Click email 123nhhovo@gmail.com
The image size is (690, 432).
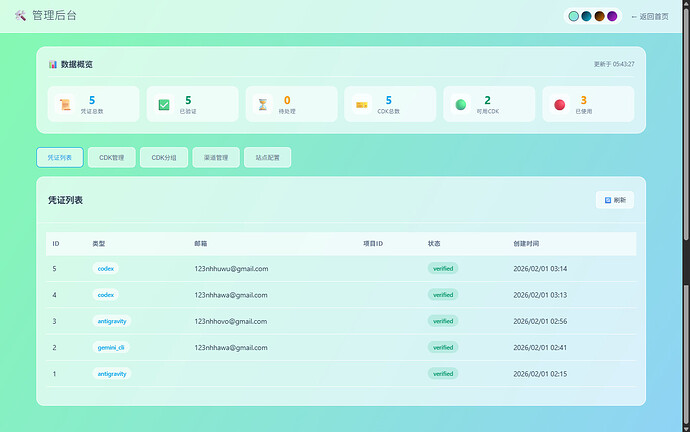pyautogui.click(x=231, y=322)
